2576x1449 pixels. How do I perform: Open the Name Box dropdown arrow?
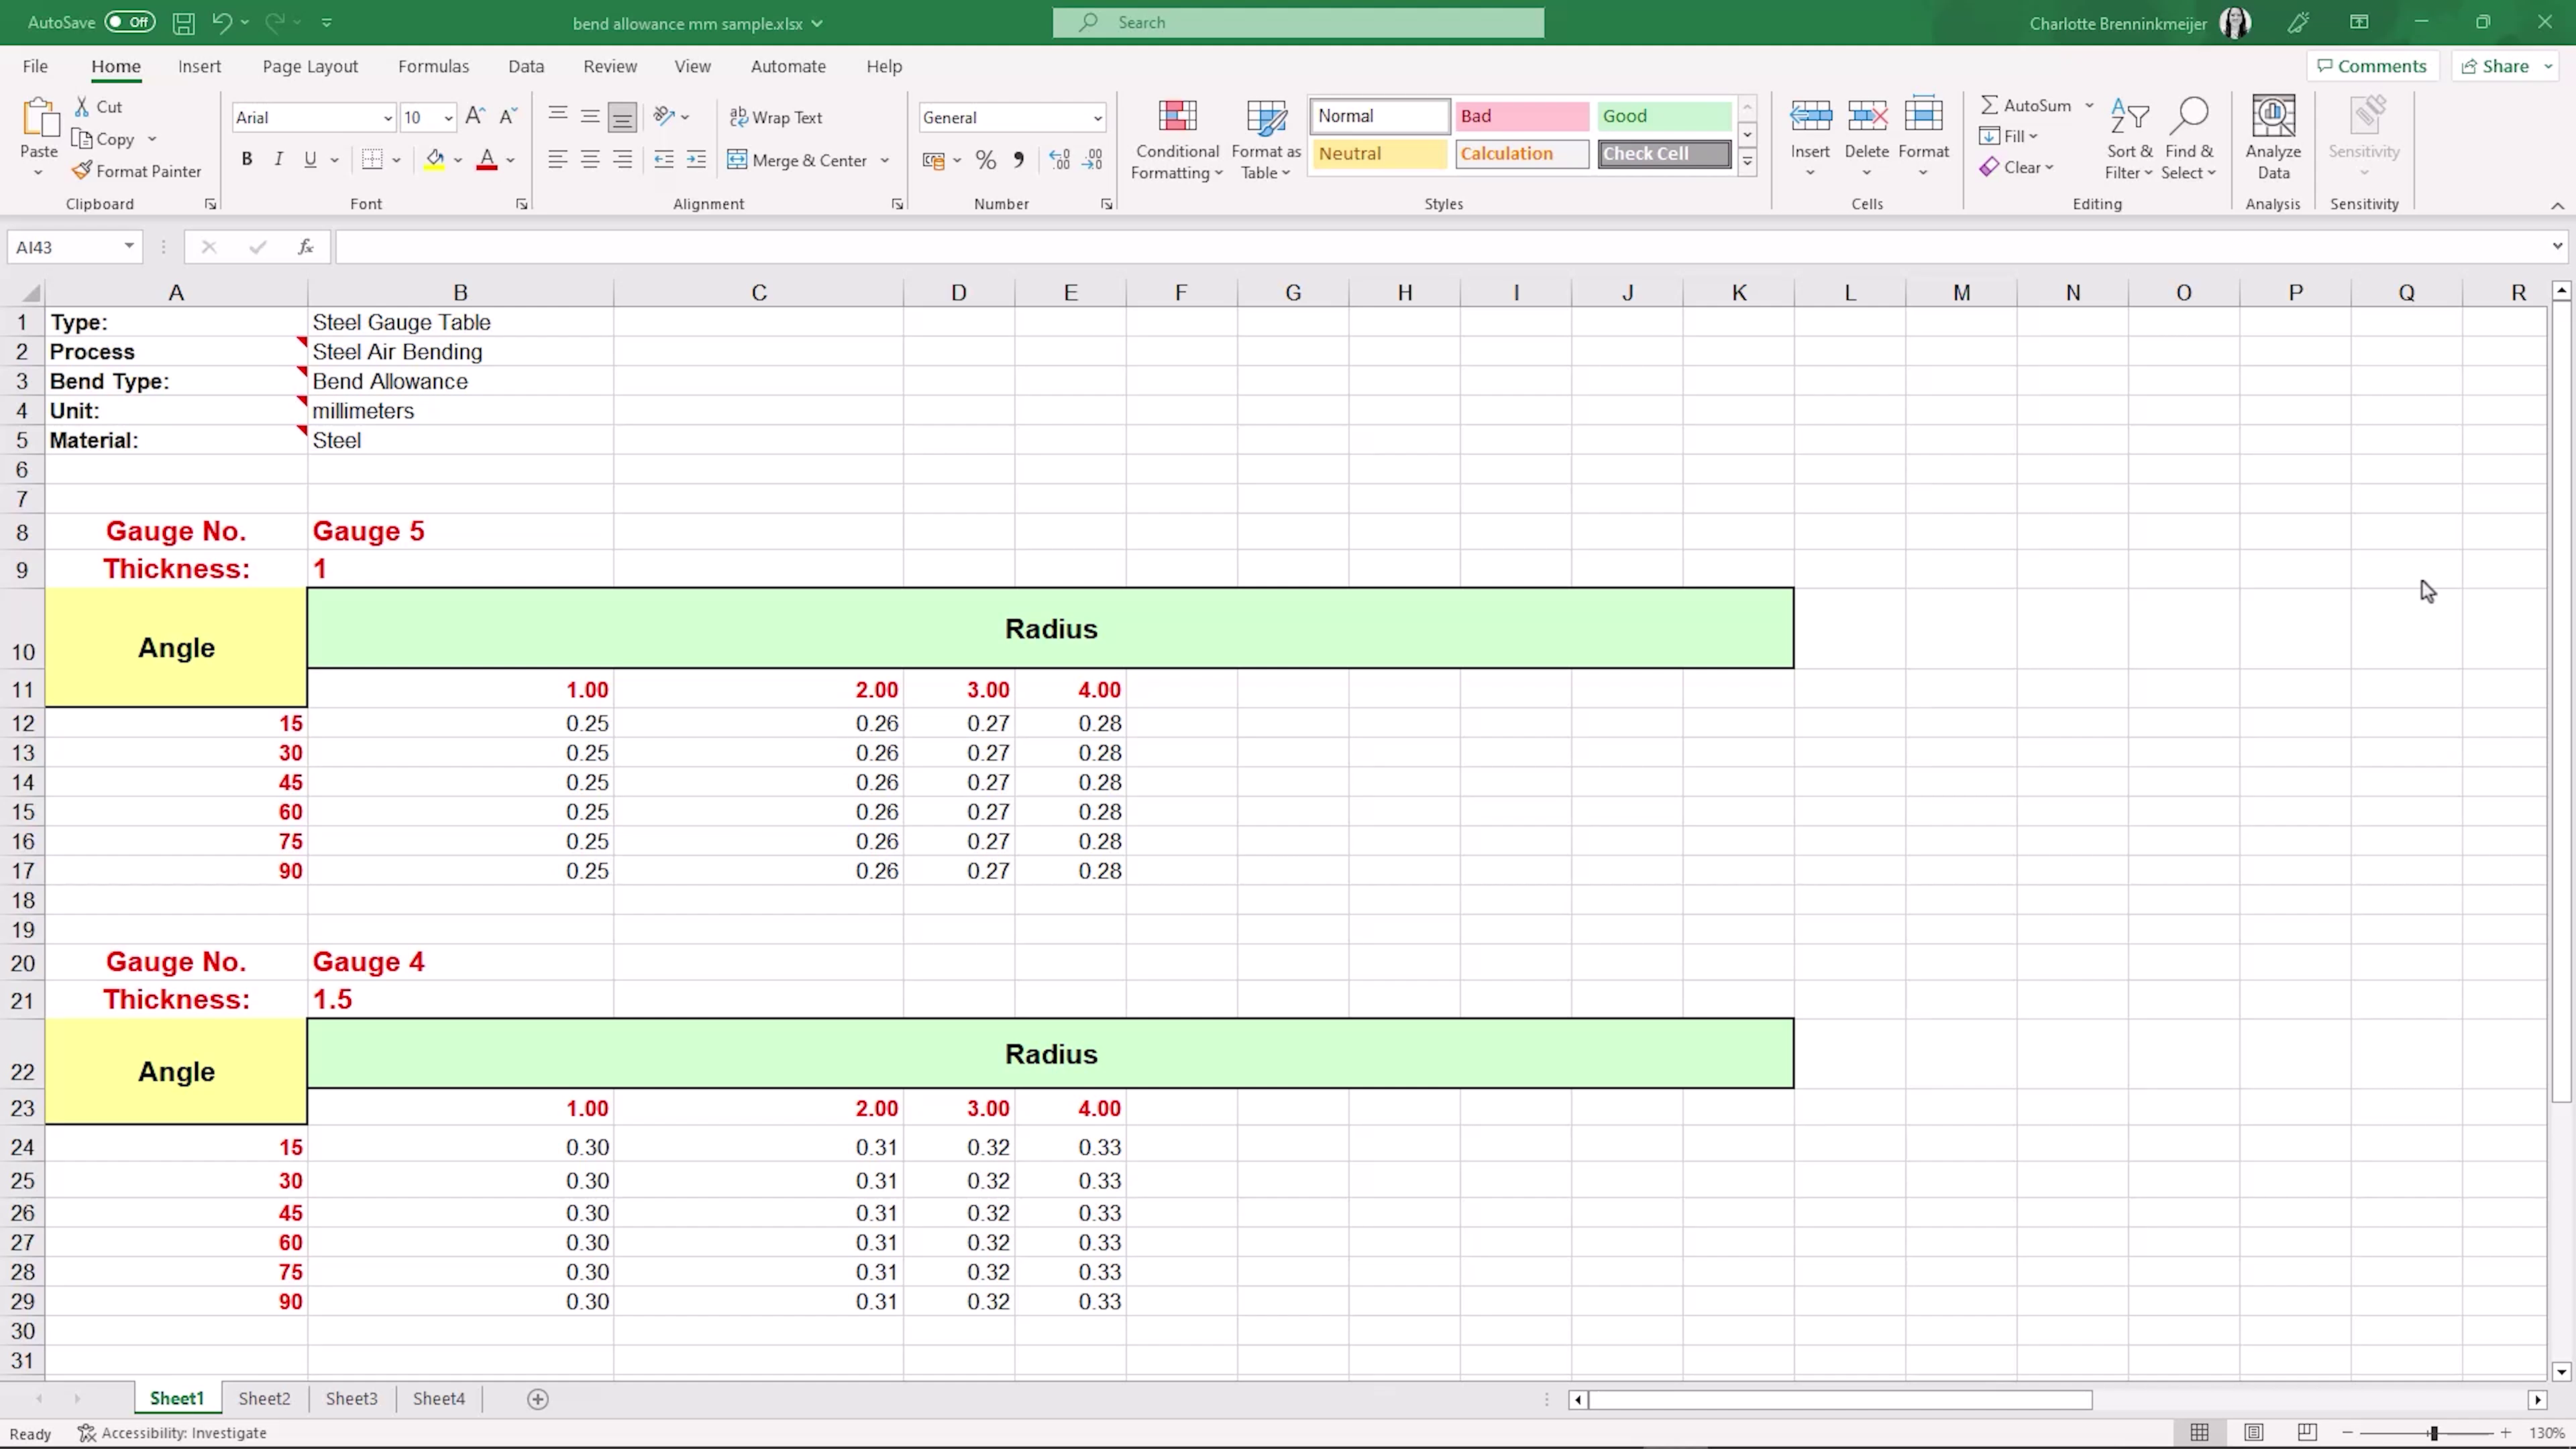pyautogui.click(x=129, y=247)
